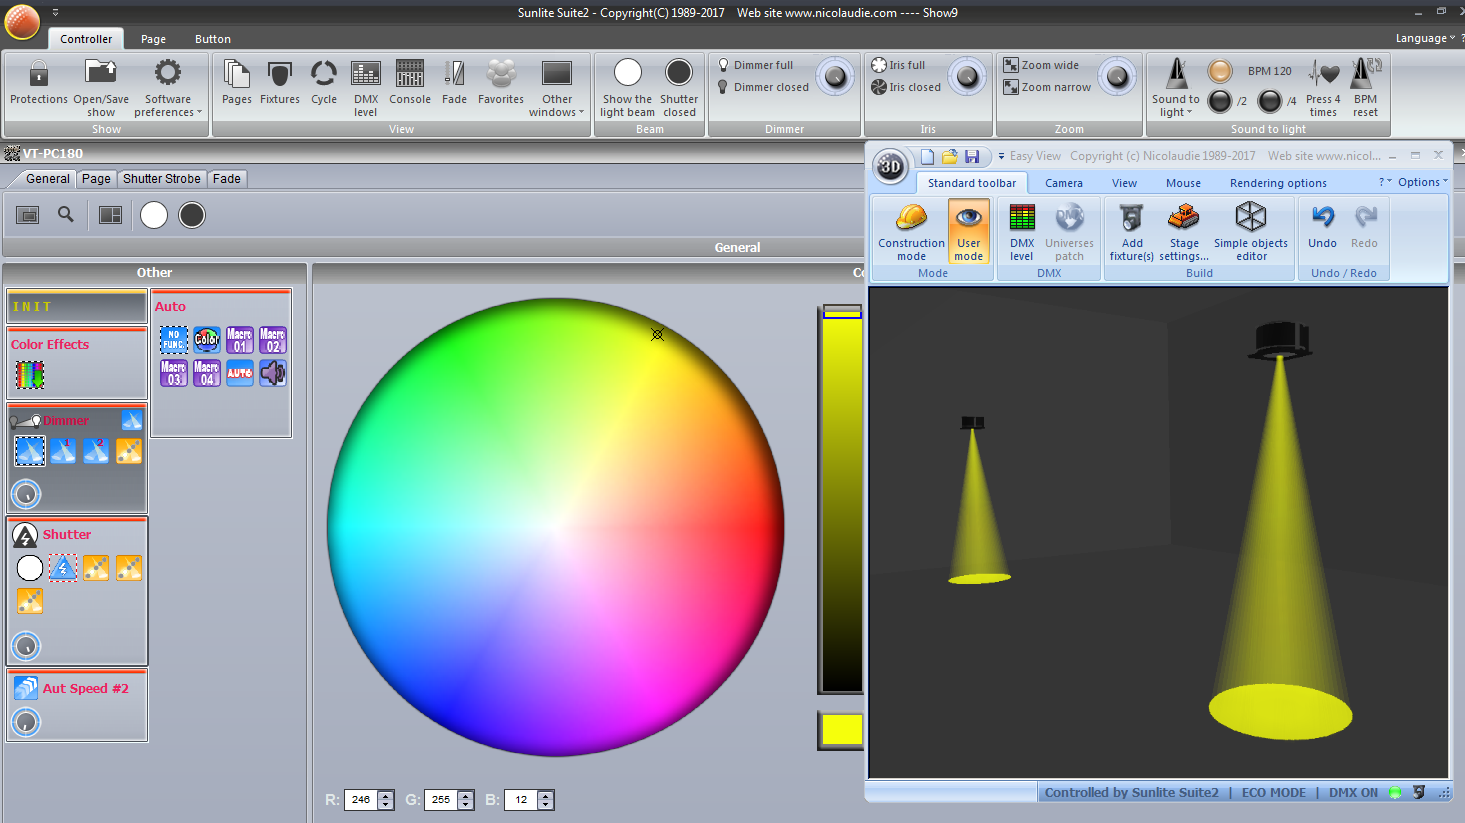Image resolution: width=1465 pixels, height=823 pixels.
Task: Open Simple objects editor in 3D window
Action: (1251, 231)
